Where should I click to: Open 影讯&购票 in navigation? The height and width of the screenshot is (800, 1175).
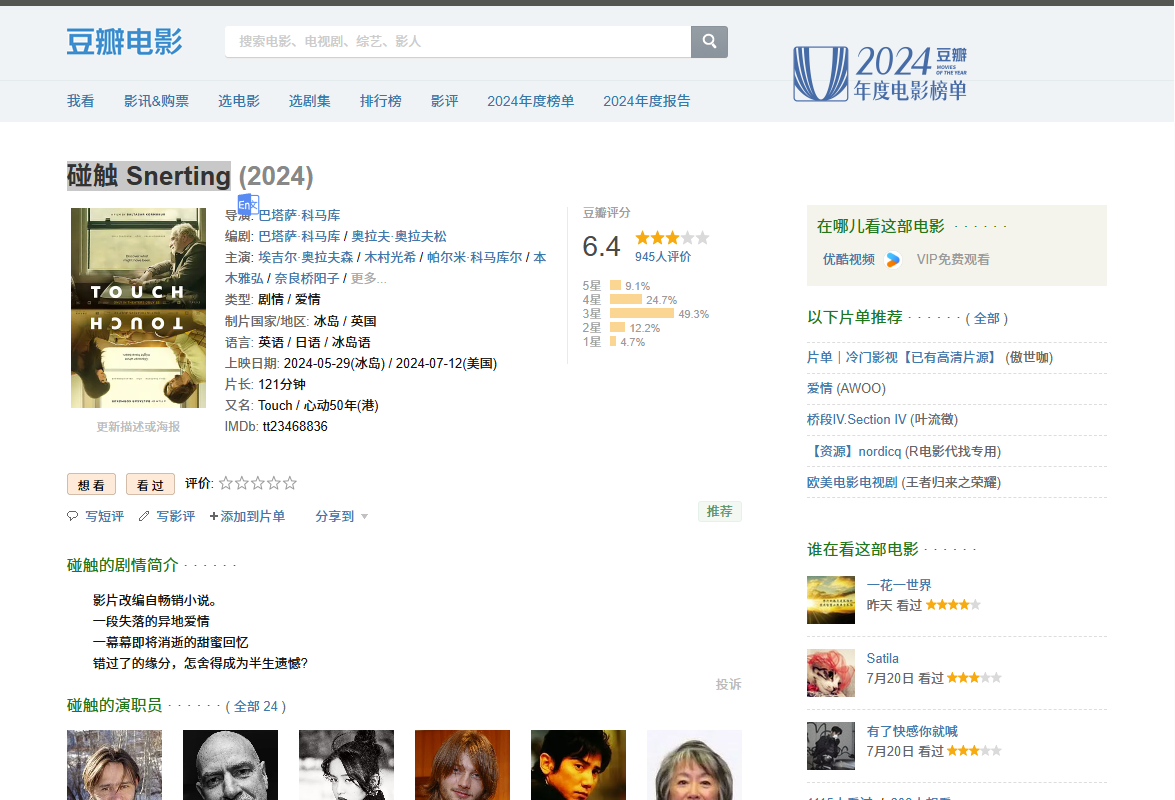point(157,101)
